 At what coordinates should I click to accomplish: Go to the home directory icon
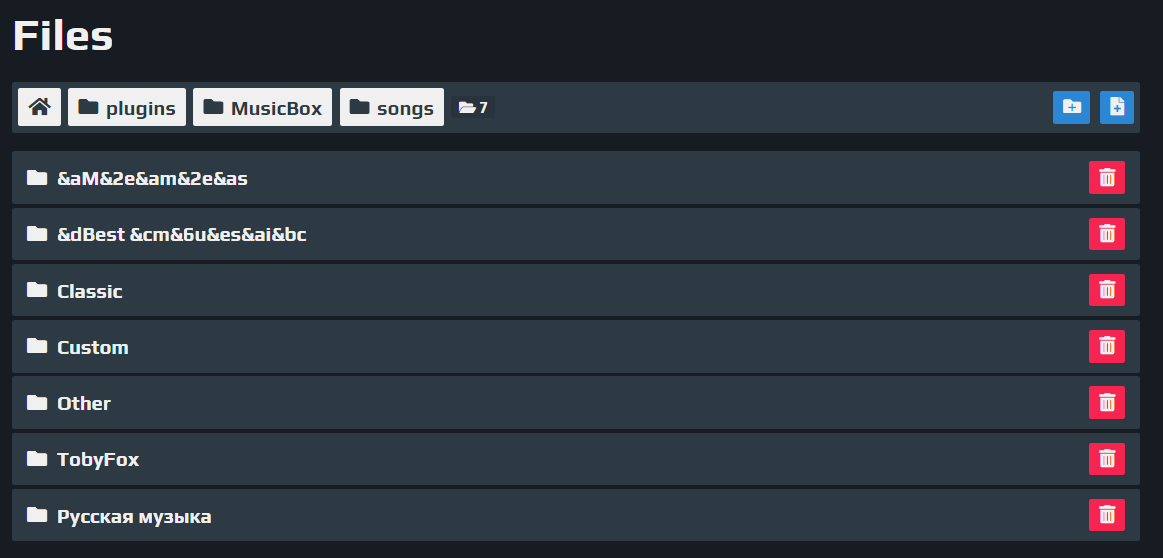point(39,108)
